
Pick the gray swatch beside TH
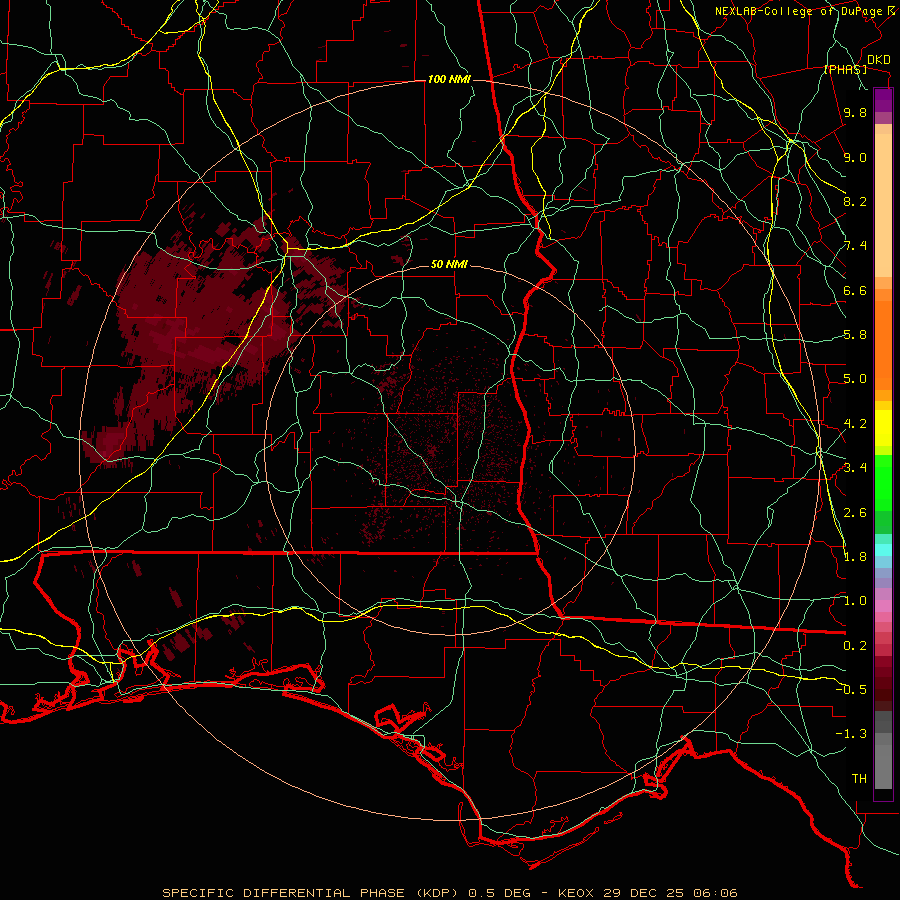coord(883,766)
